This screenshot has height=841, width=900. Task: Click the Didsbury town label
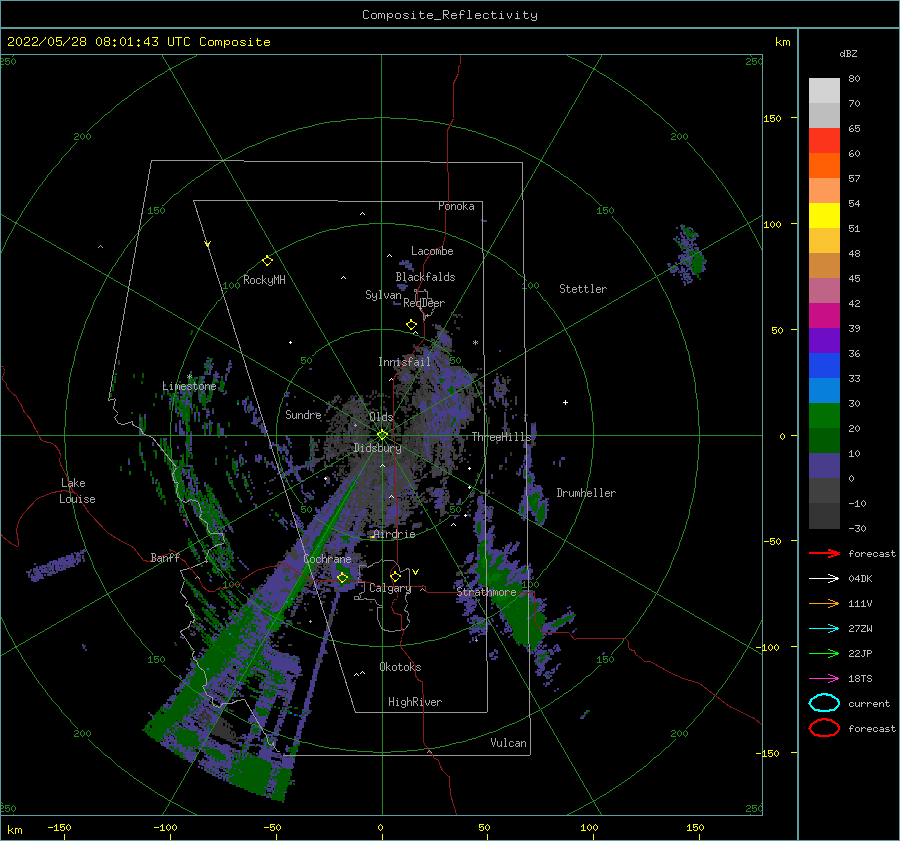(x=378, y=448)
